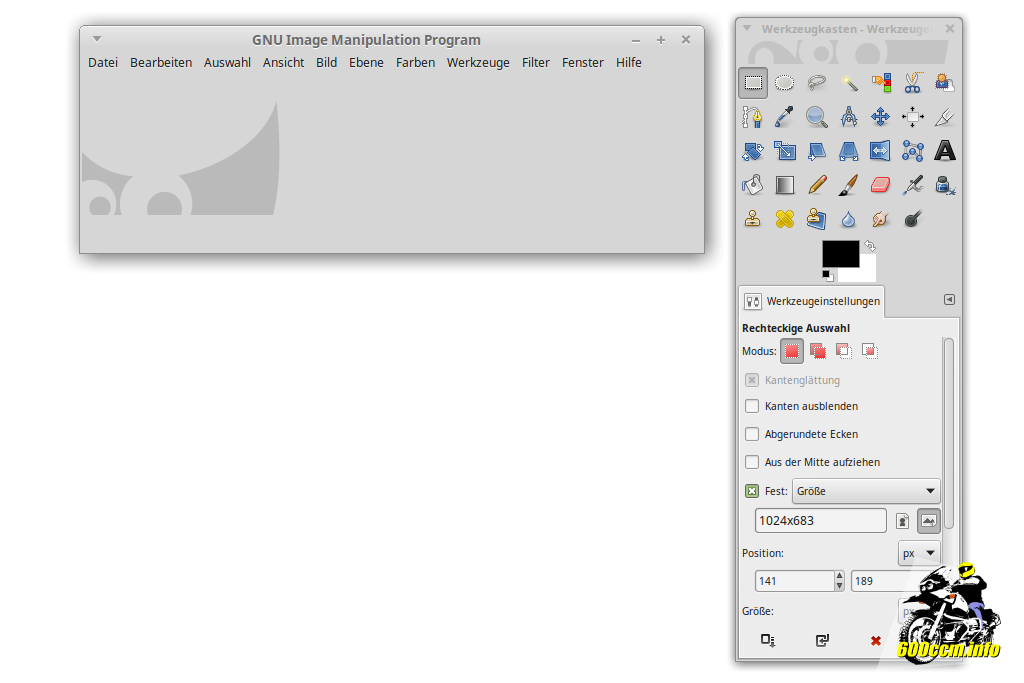Image resolution: width=1024 pixels, height=683 pixels.
Task: Switch fixed size to portrait orientation
Action: tap(903, 521)
